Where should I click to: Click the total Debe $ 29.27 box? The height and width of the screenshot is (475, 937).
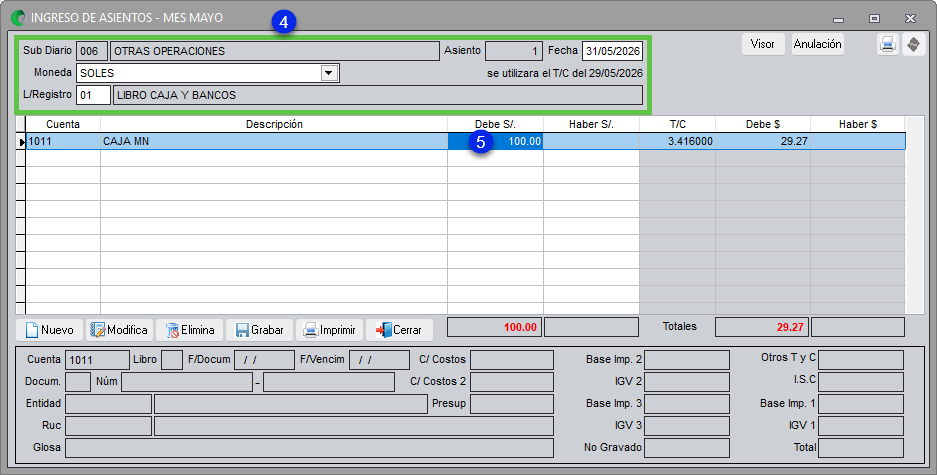pyautogui.click(x=762, y=327)
